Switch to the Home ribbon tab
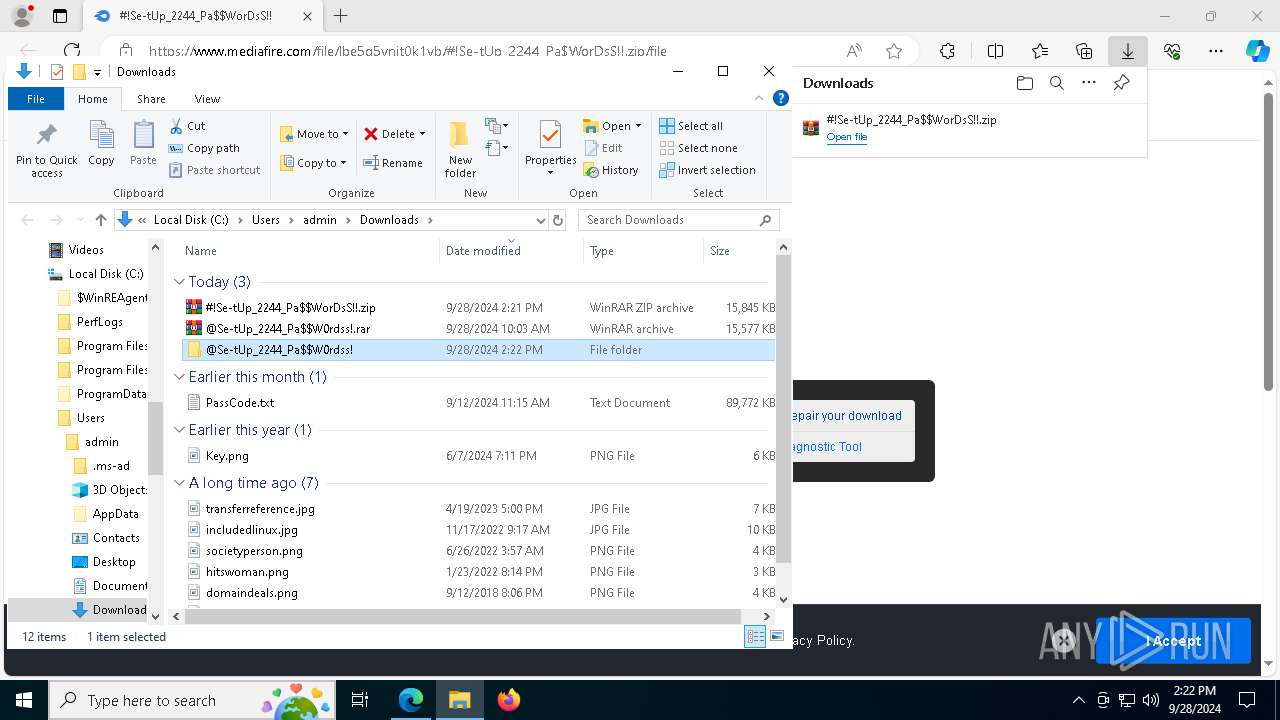 92,99
